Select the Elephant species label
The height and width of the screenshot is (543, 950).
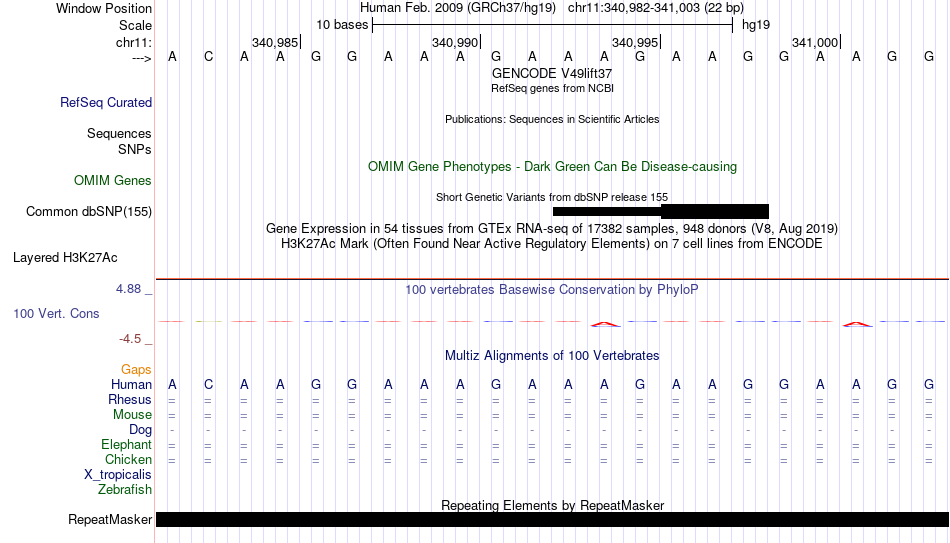(126, 444)
